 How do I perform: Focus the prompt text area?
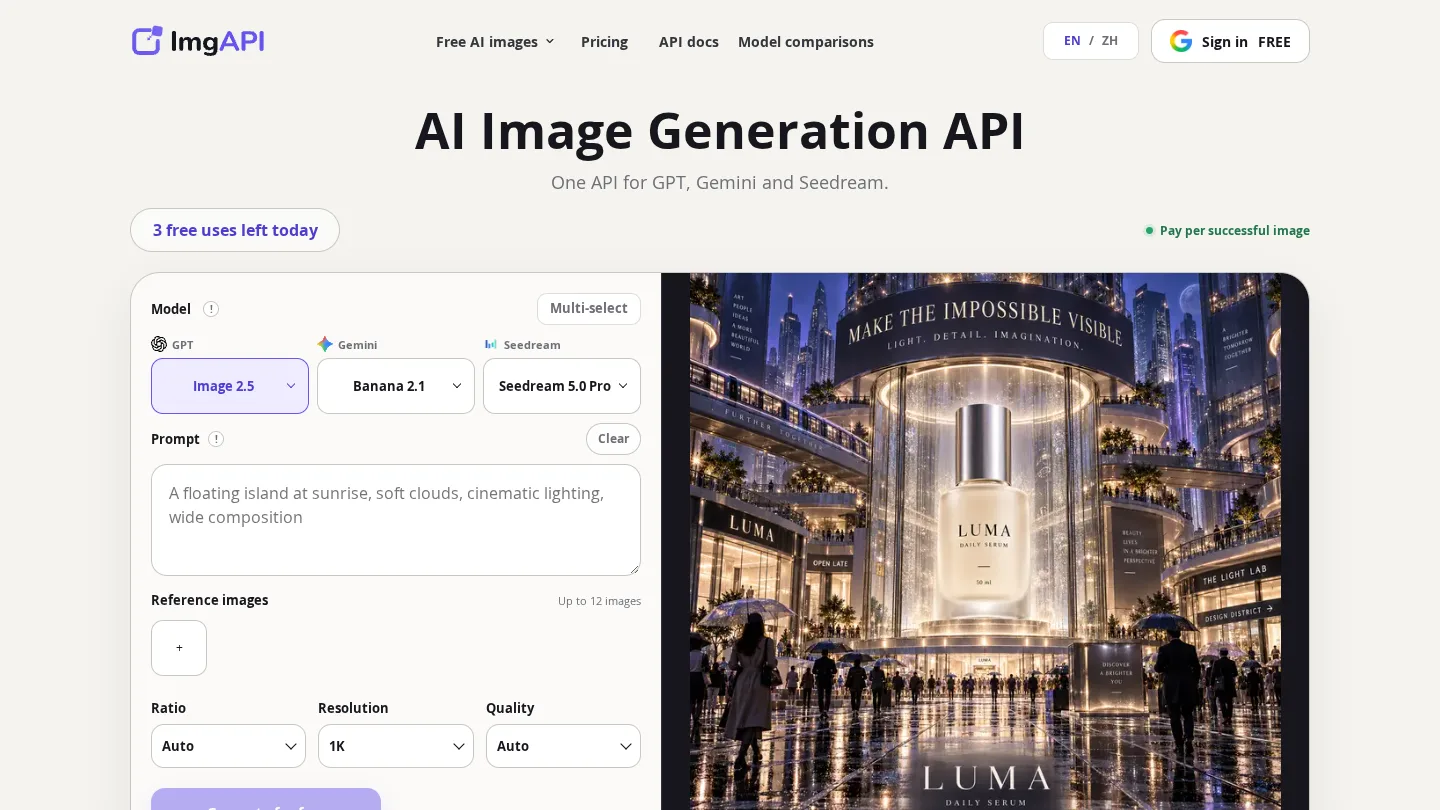click(396, 520)
